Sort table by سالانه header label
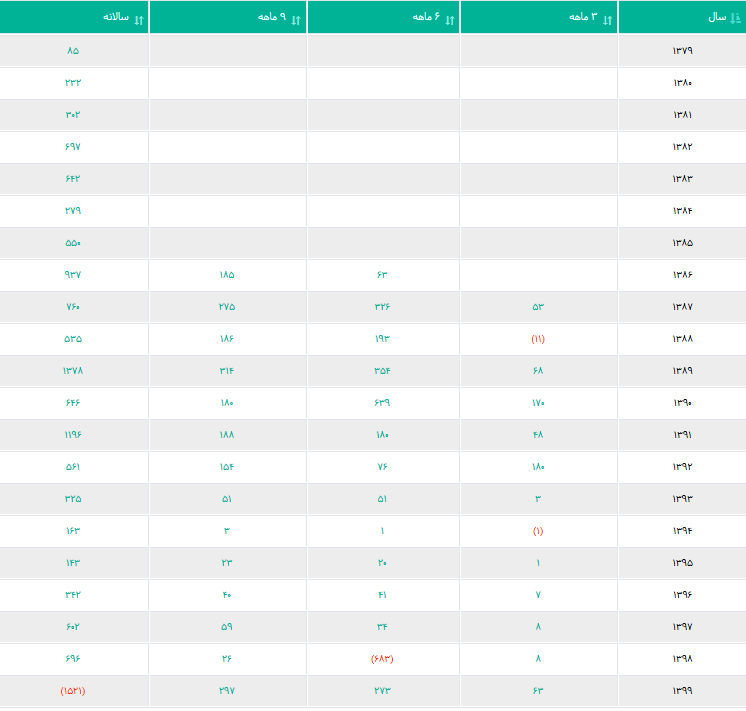746x711 pixels. pos(116,17)
